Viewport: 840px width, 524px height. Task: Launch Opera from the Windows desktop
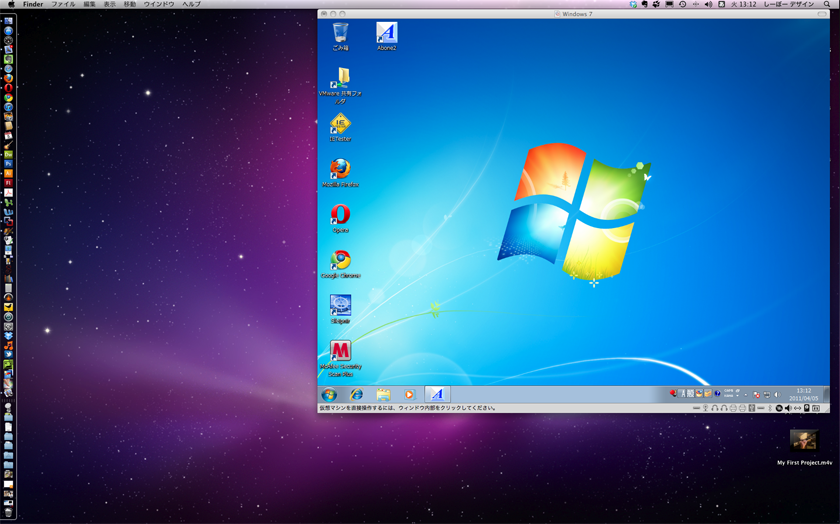(x=340, y=218)
